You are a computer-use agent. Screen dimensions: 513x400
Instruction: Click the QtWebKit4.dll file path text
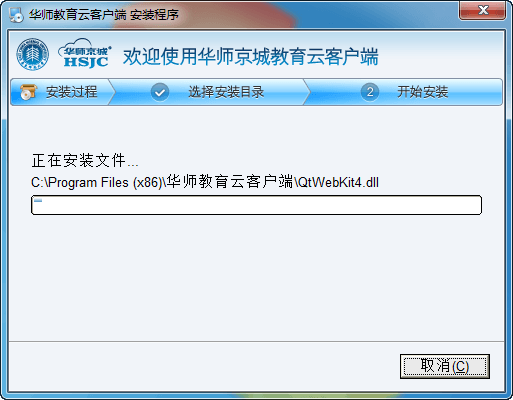pyautogui.click(x=205, y=182)
